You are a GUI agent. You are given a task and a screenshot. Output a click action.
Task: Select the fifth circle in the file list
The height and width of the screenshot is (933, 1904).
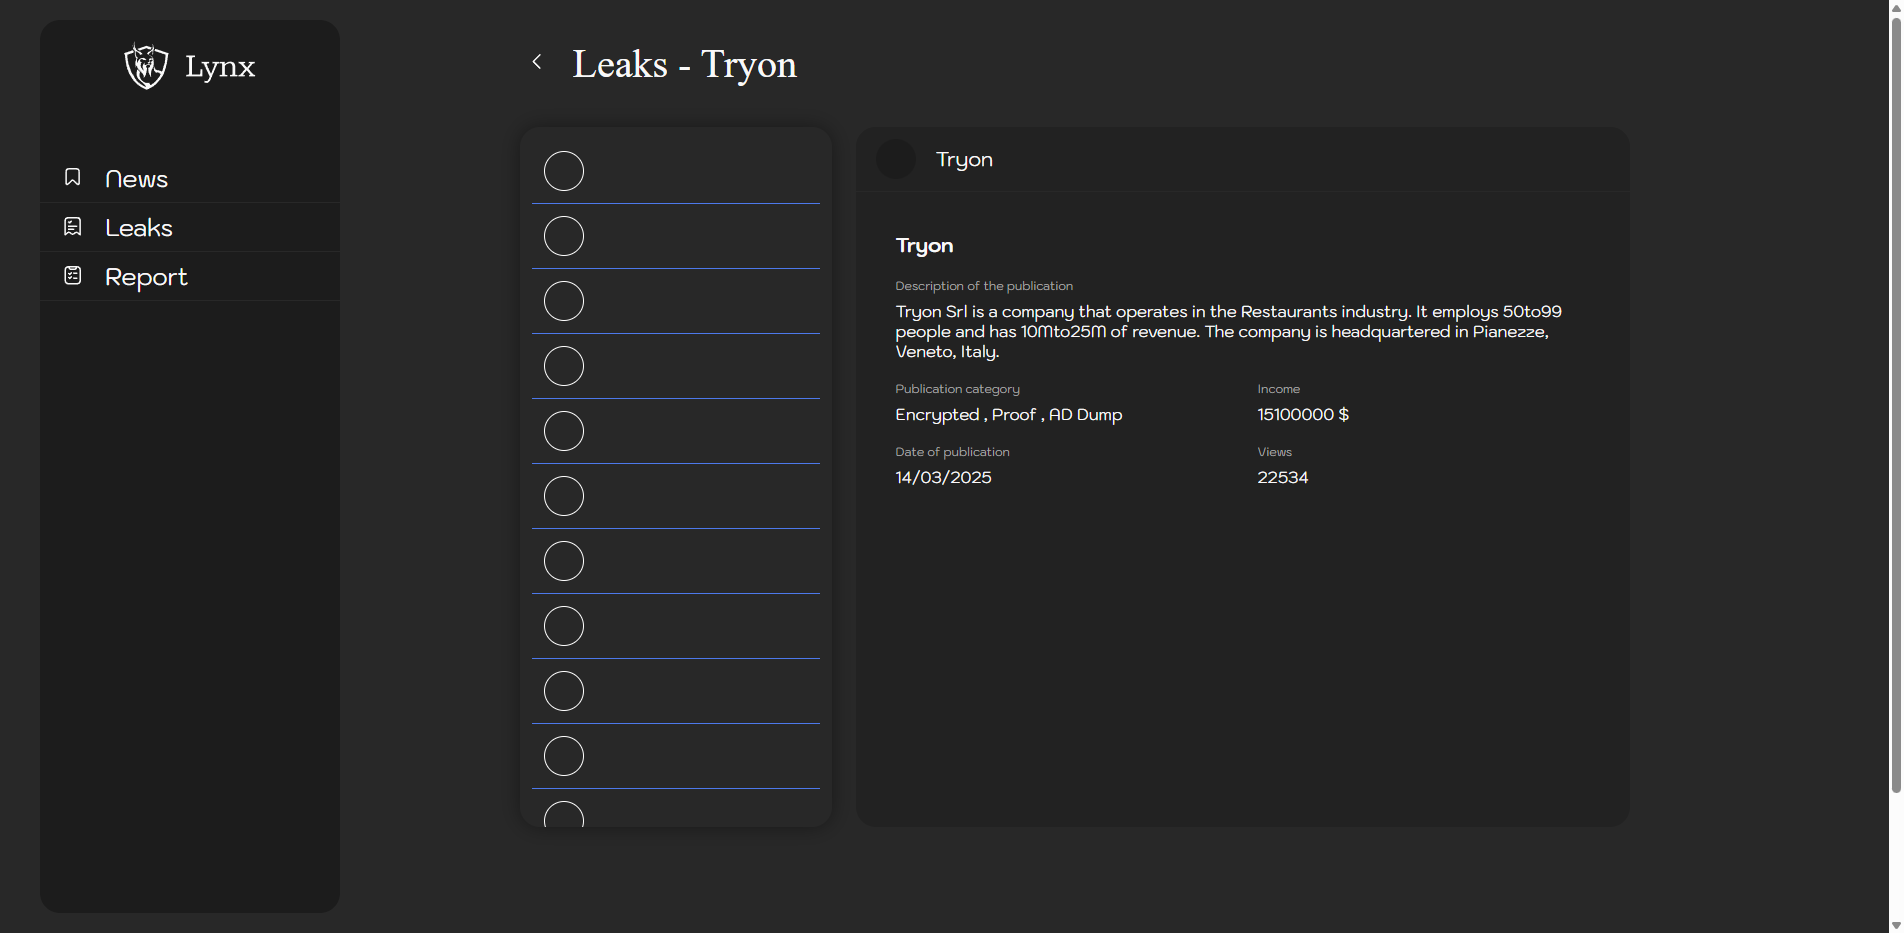[564, 431]
